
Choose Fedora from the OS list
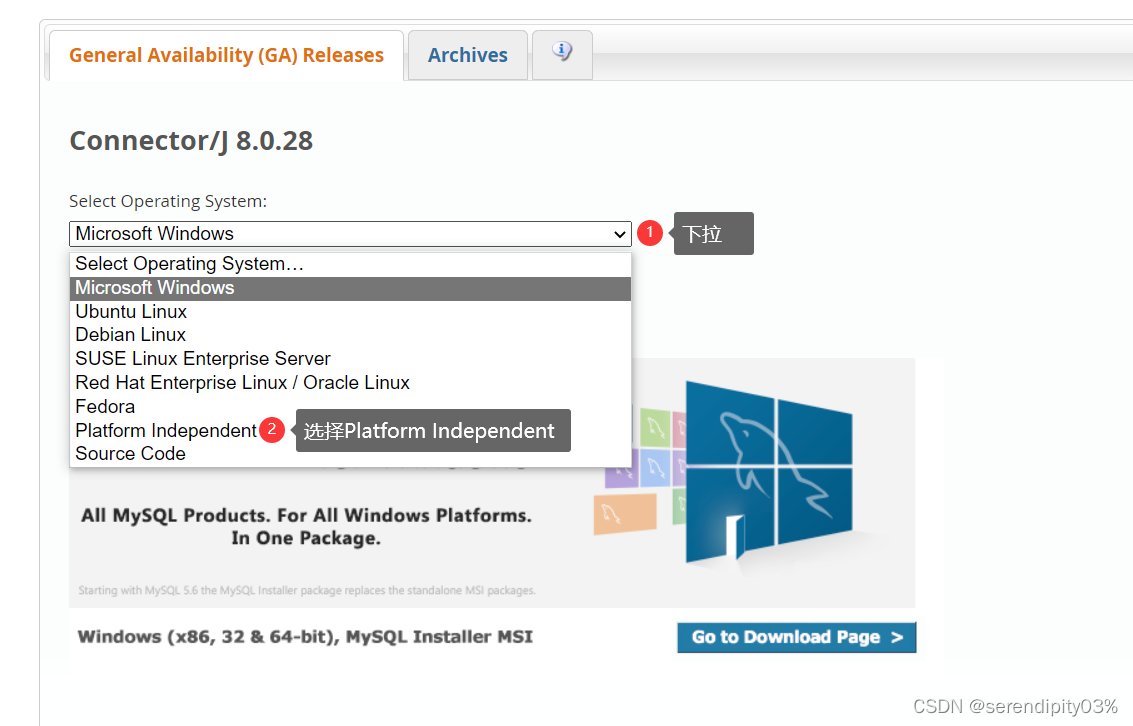pyautogui.click(x=350, y=406)
